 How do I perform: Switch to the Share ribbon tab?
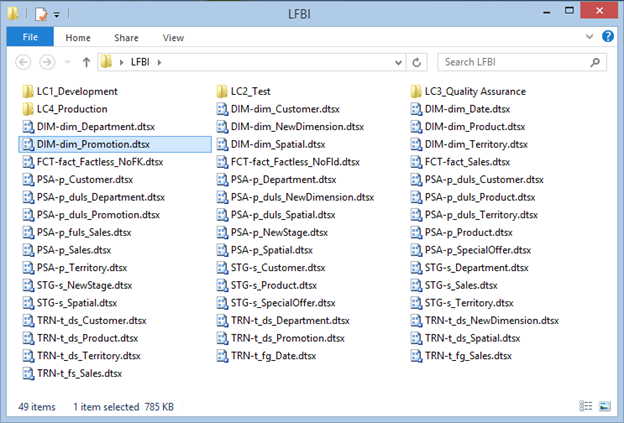(x=126, y=38)
